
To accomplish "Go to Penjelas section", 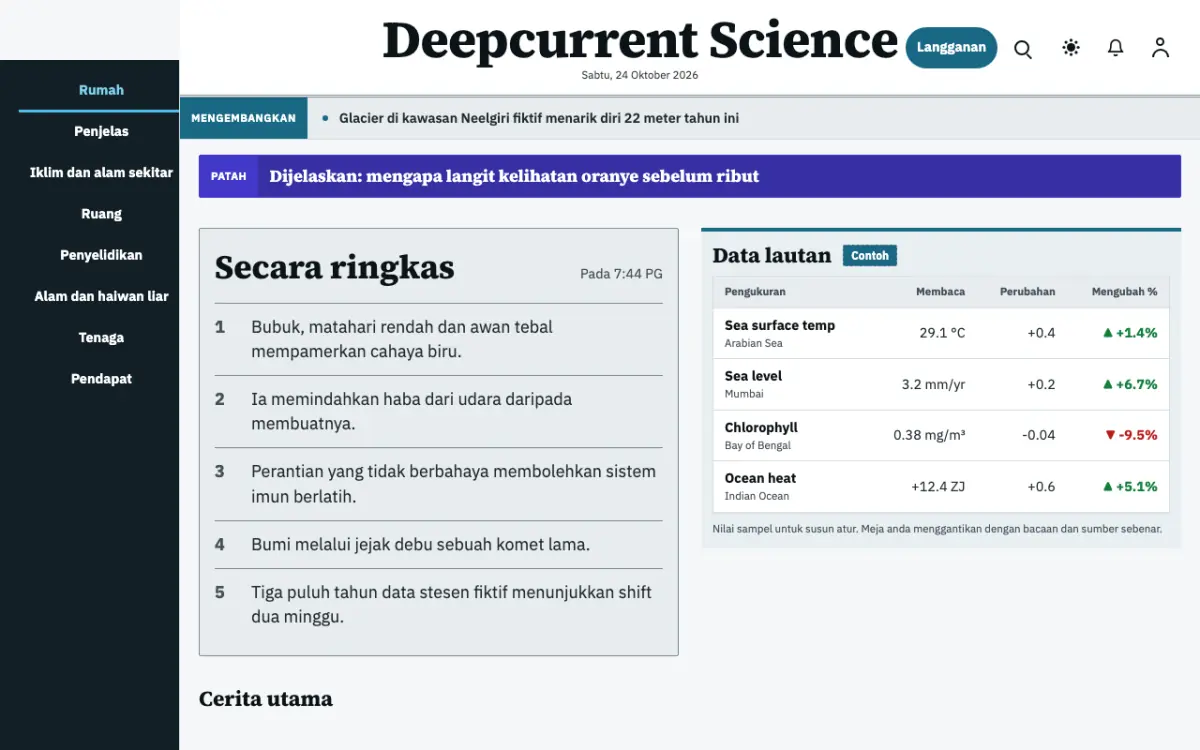I will [x=101, y=131].
